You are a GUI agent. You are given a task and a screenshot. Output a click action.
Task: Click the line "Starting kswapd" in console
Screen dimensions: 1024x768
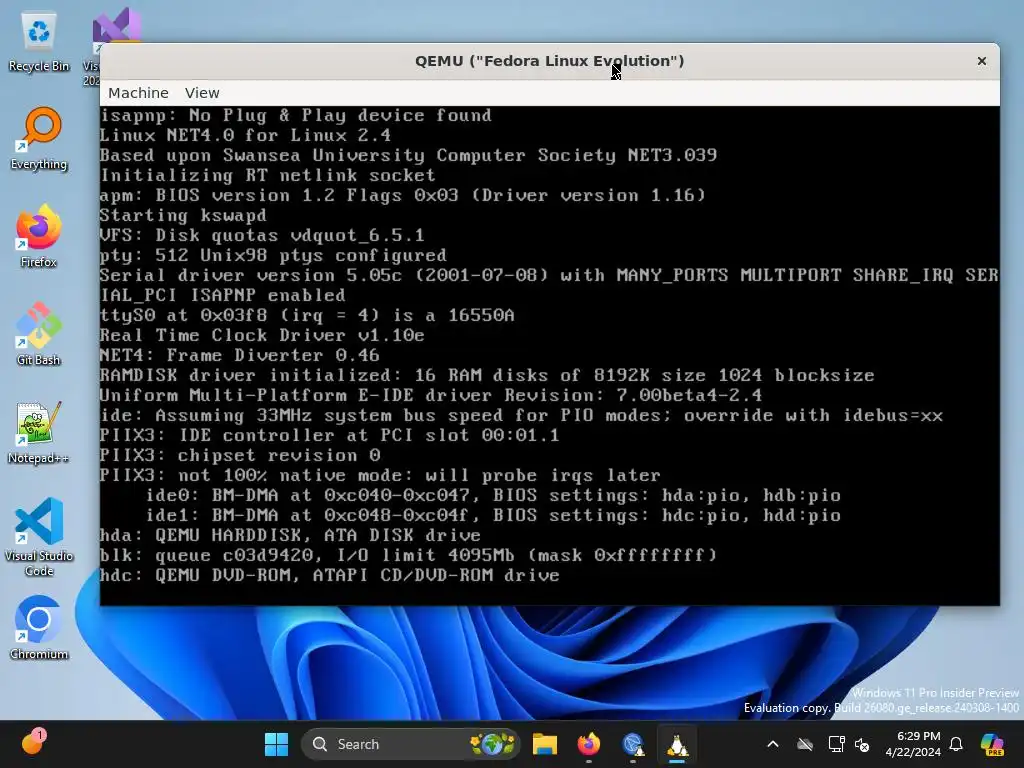[x=183, y=216]
